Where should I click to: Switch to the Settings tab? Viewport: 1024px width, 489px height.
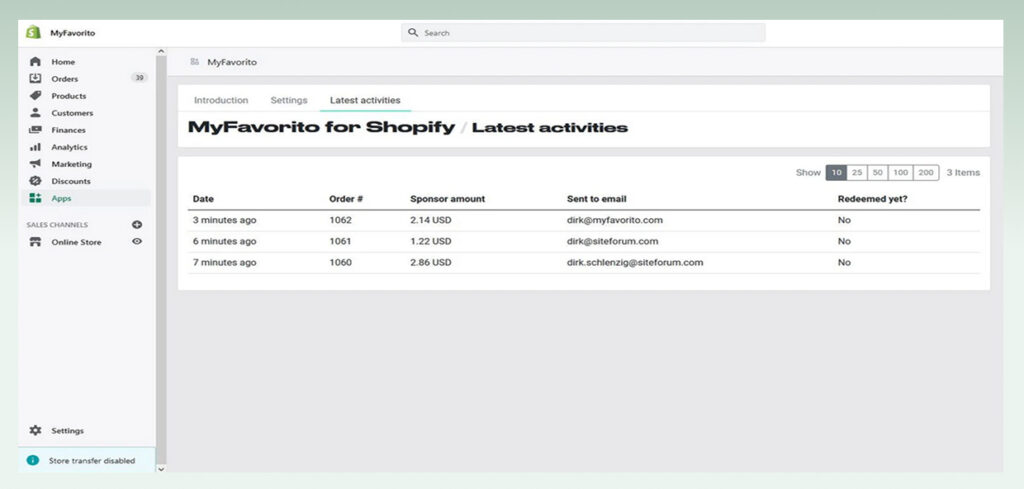(x=289, y=100)
